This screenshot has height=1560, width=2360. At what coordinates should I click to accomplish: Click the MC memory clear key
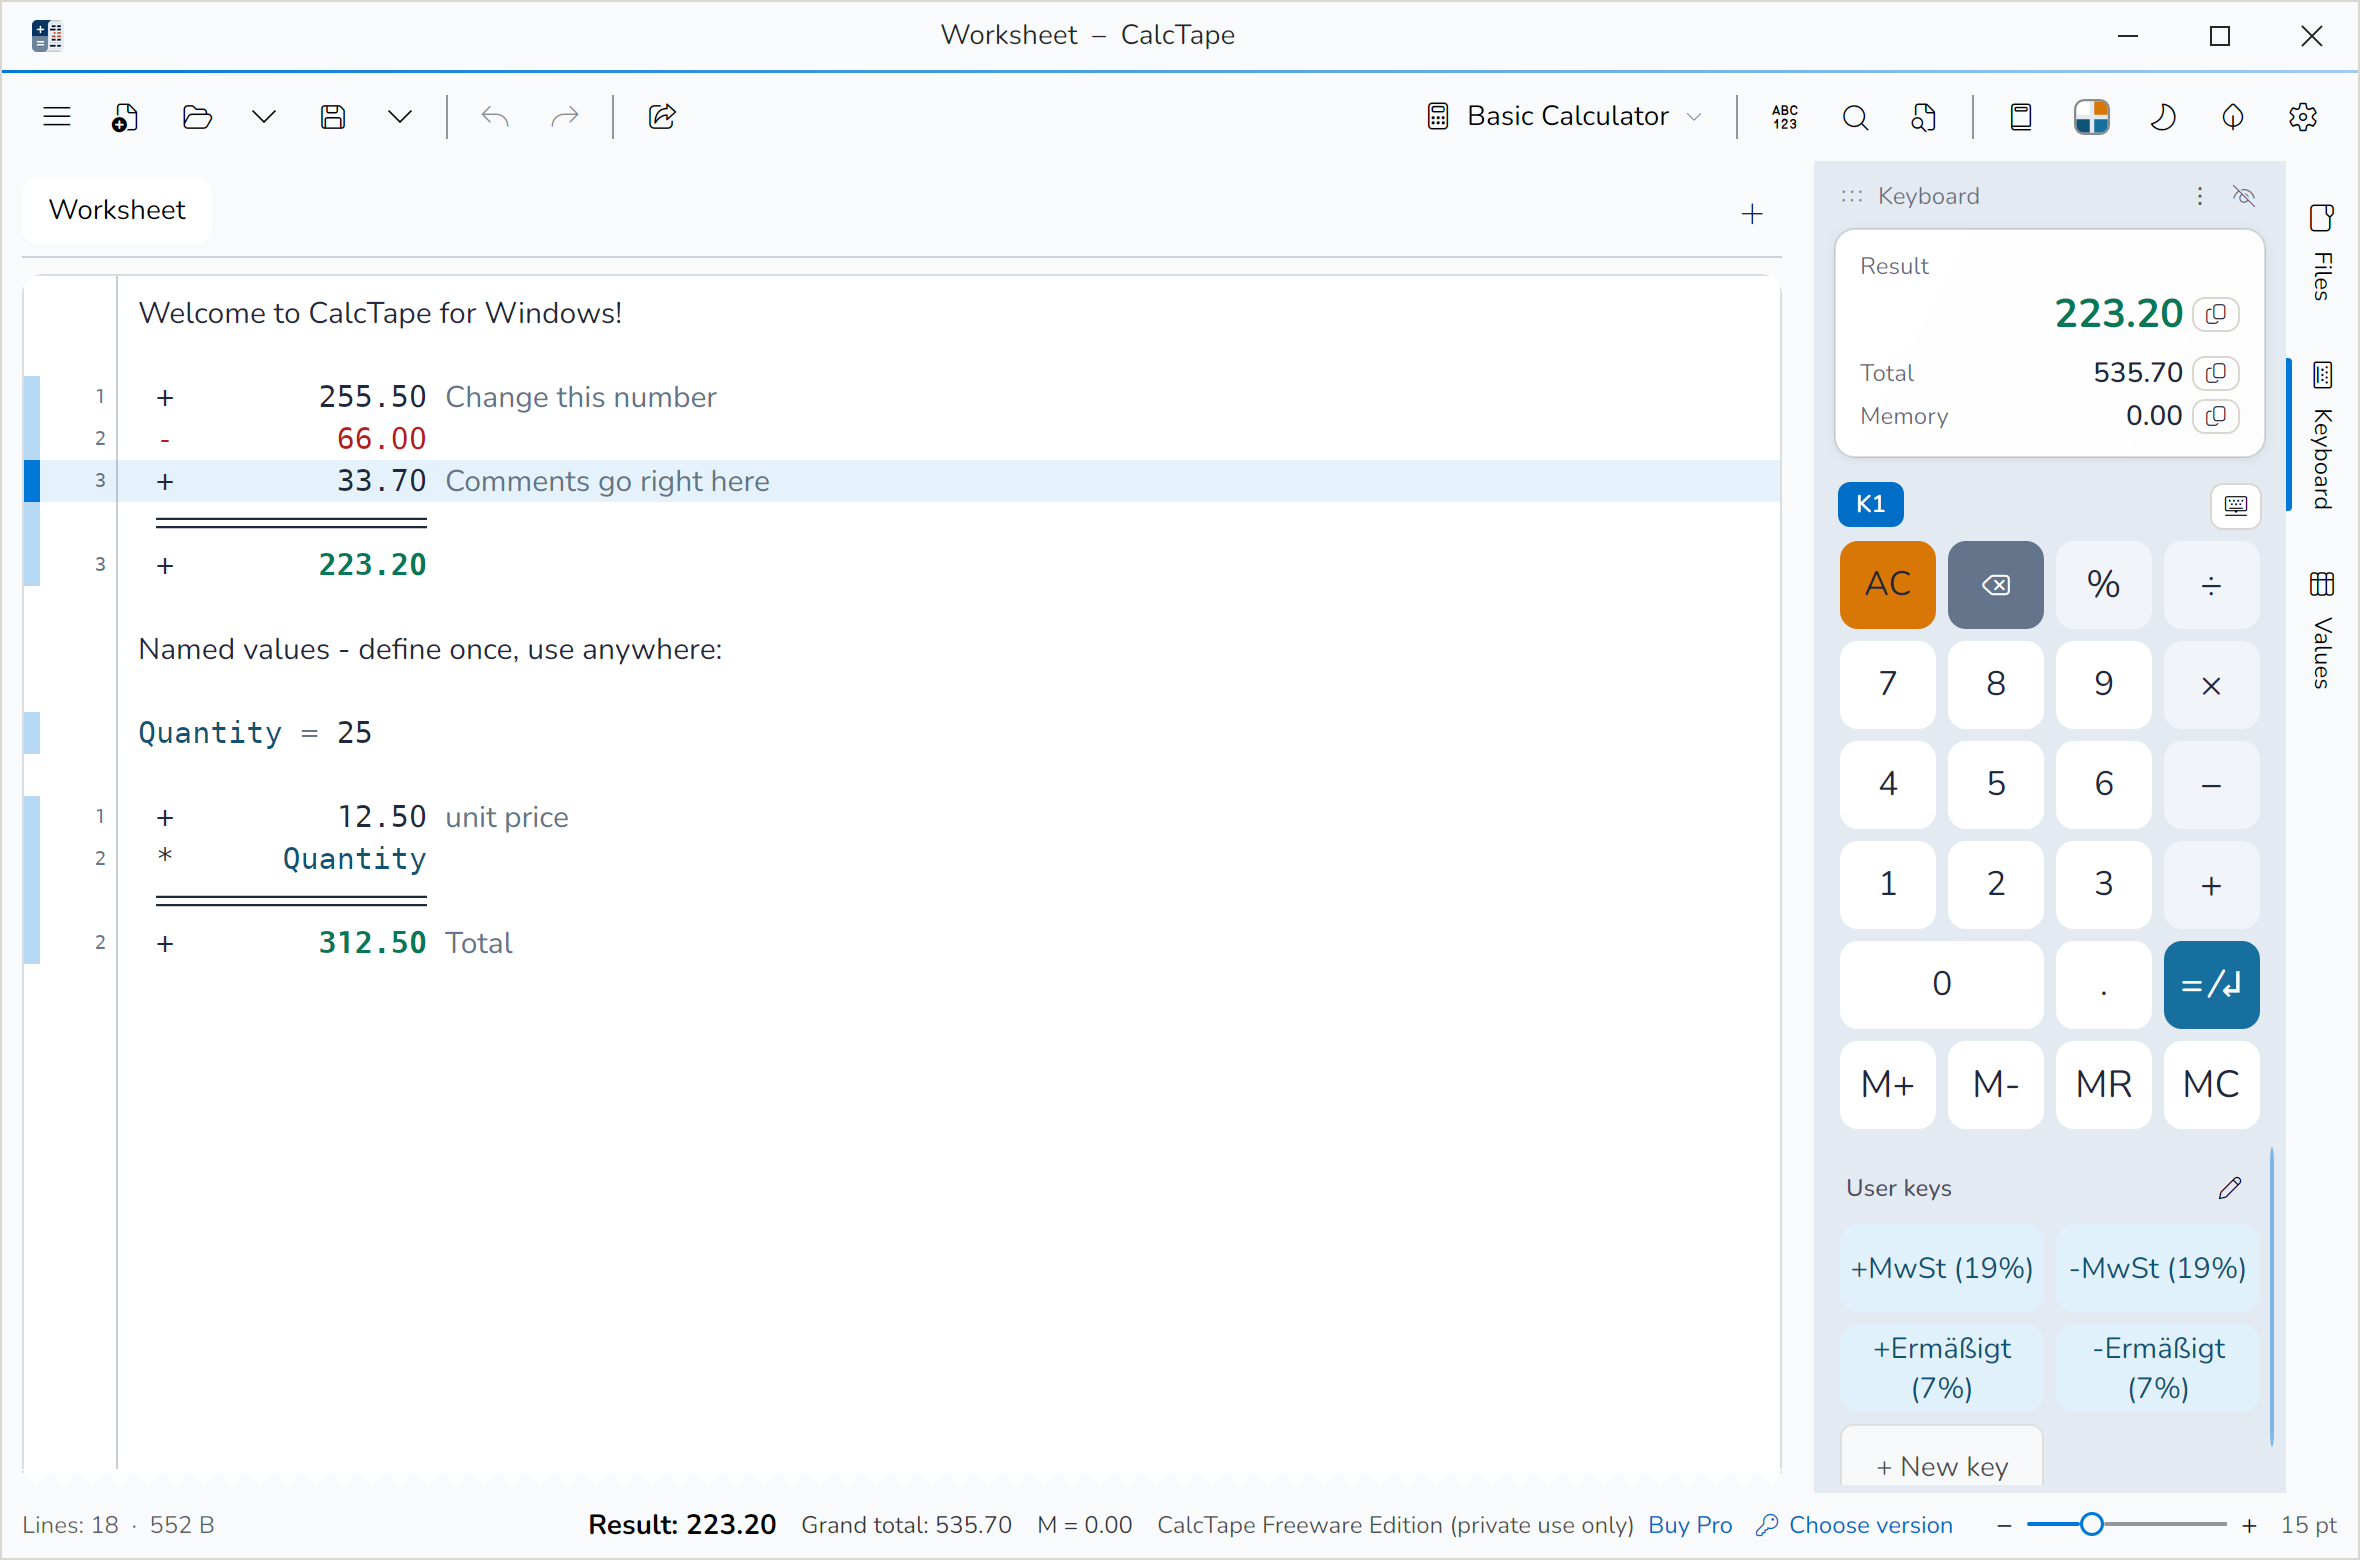2212,1085
